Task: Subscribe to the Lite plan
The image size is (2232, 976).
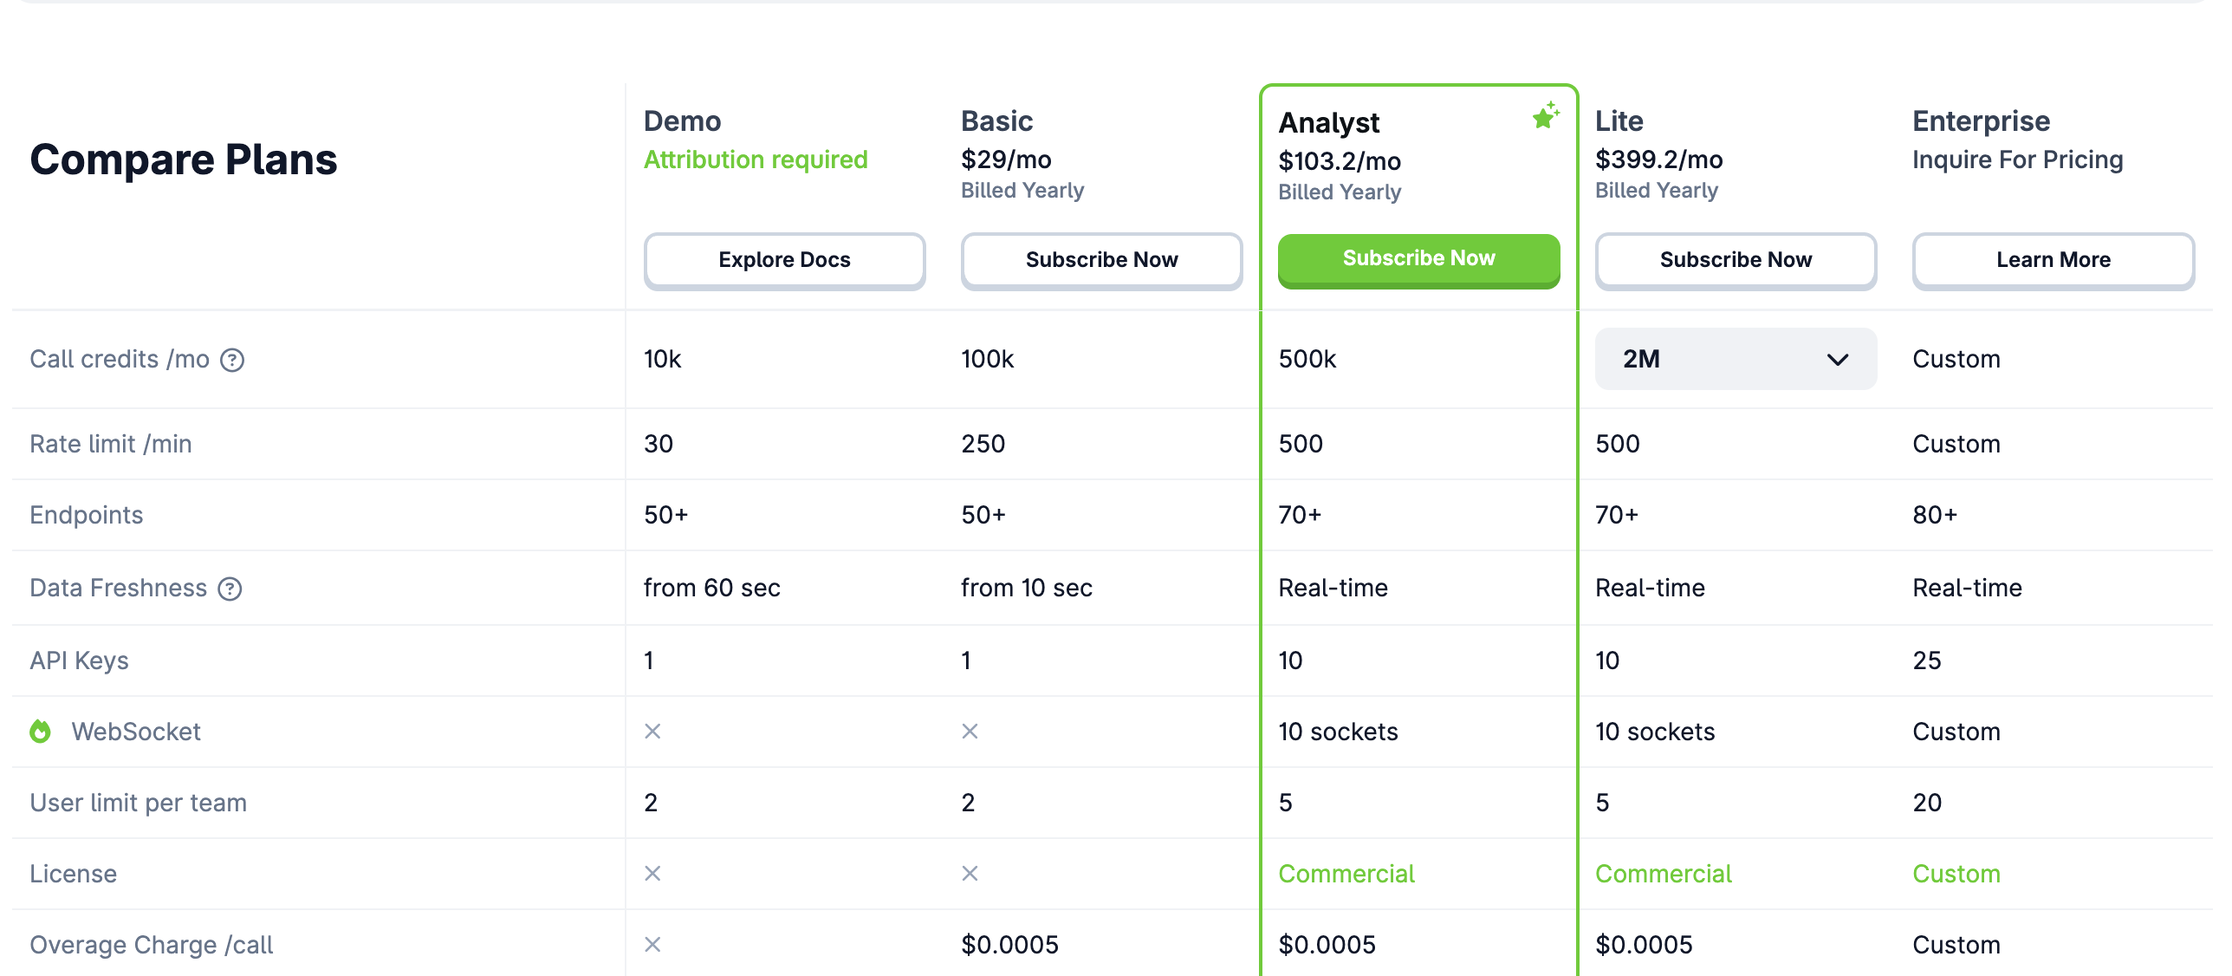Action: pos(1735,260)
